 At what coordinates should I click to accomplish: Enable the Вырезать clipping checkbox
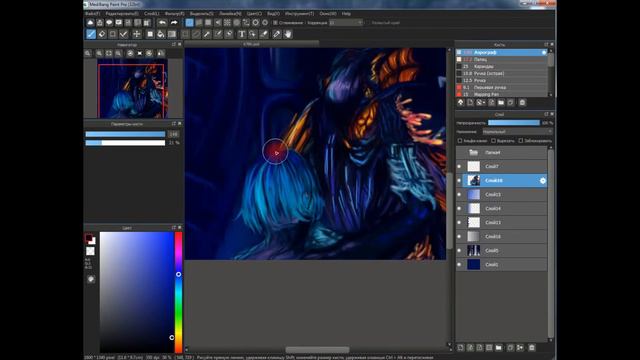[493, 141]
